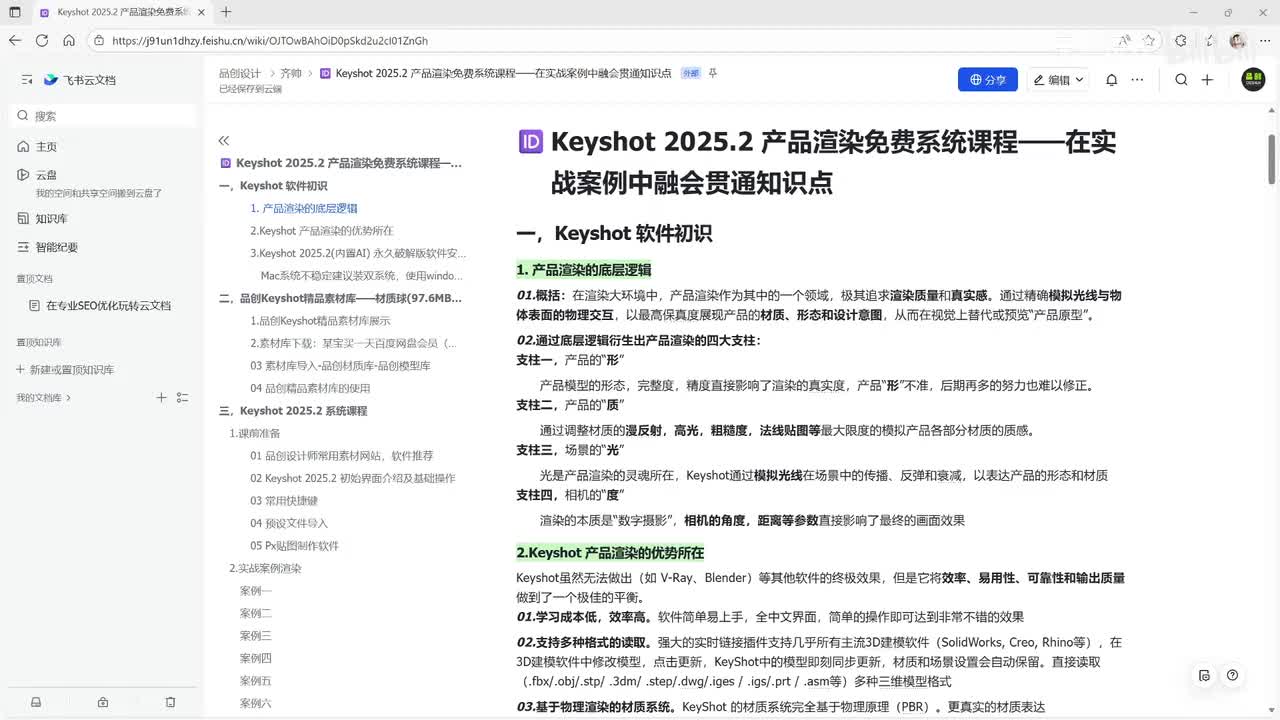The height and width of the screenshot is (720, 1280).
Task: Open the templates/store icon at sidebar bottom
Action: point(103,702)
